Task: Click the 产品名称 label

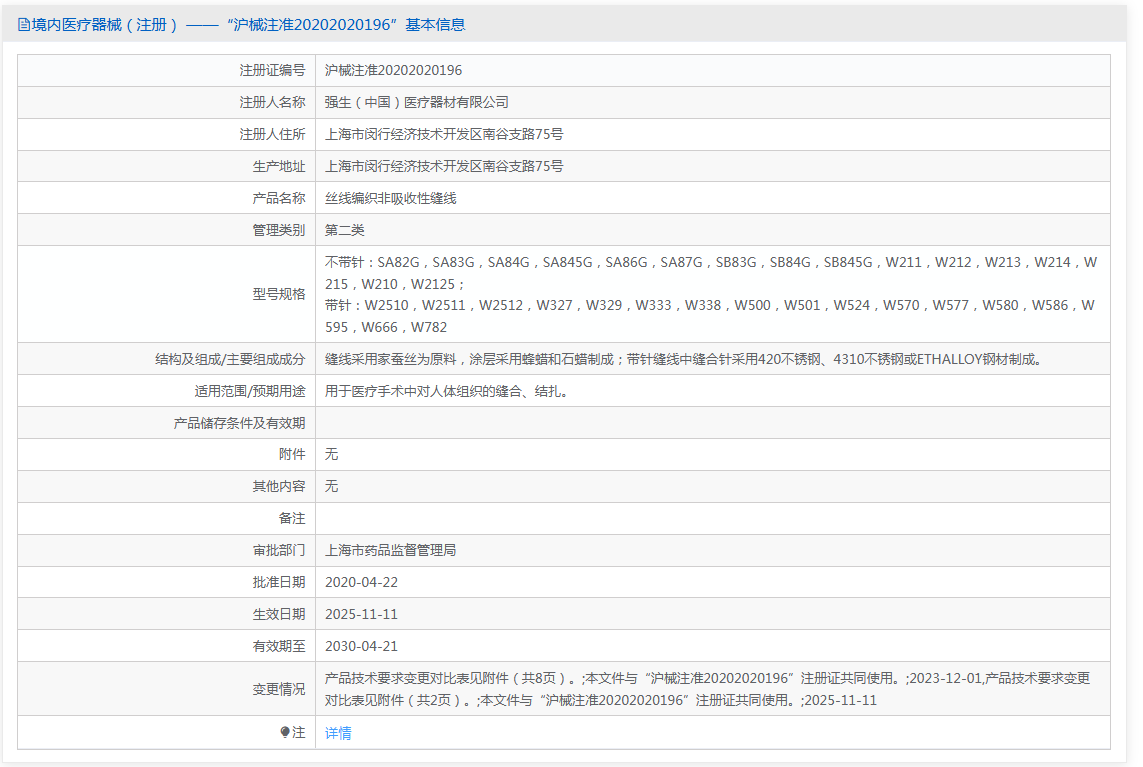Action: [279, 198]
